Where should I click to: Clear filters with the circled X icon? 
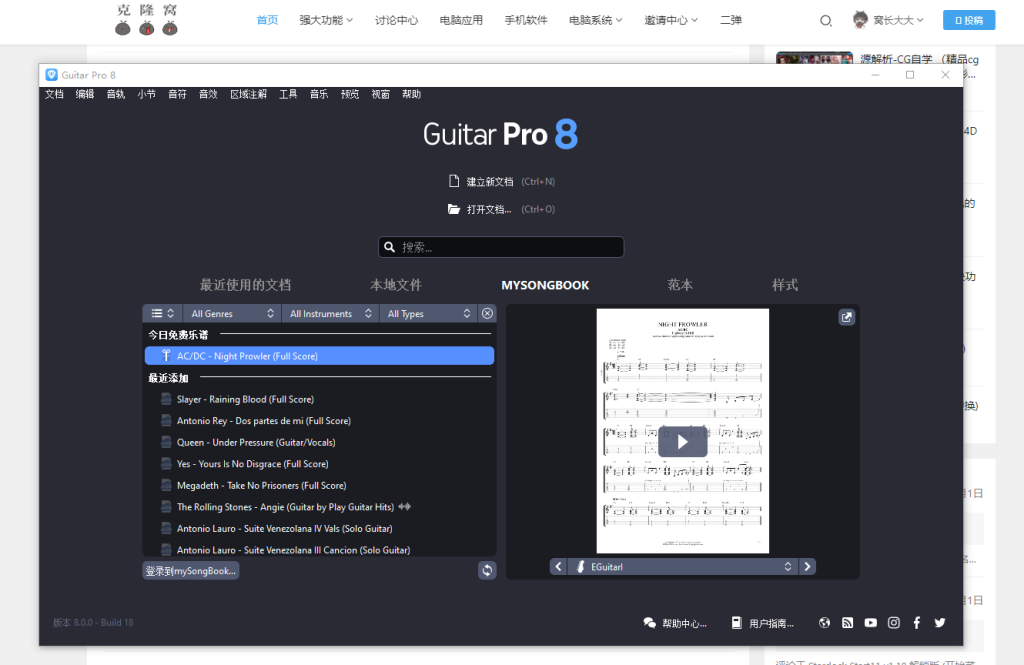coord(487,314)
